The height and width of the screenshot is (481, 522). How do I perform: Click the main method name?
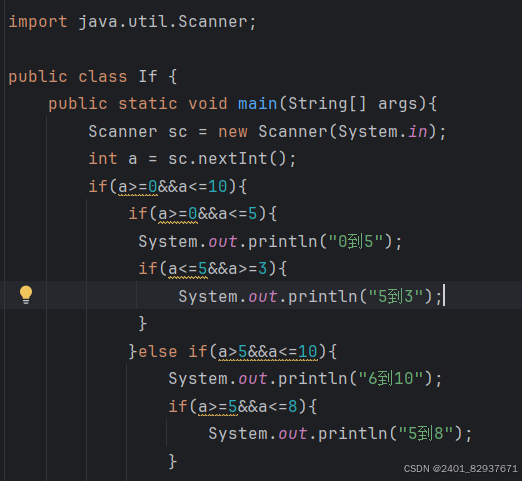(x=258, y=104)
